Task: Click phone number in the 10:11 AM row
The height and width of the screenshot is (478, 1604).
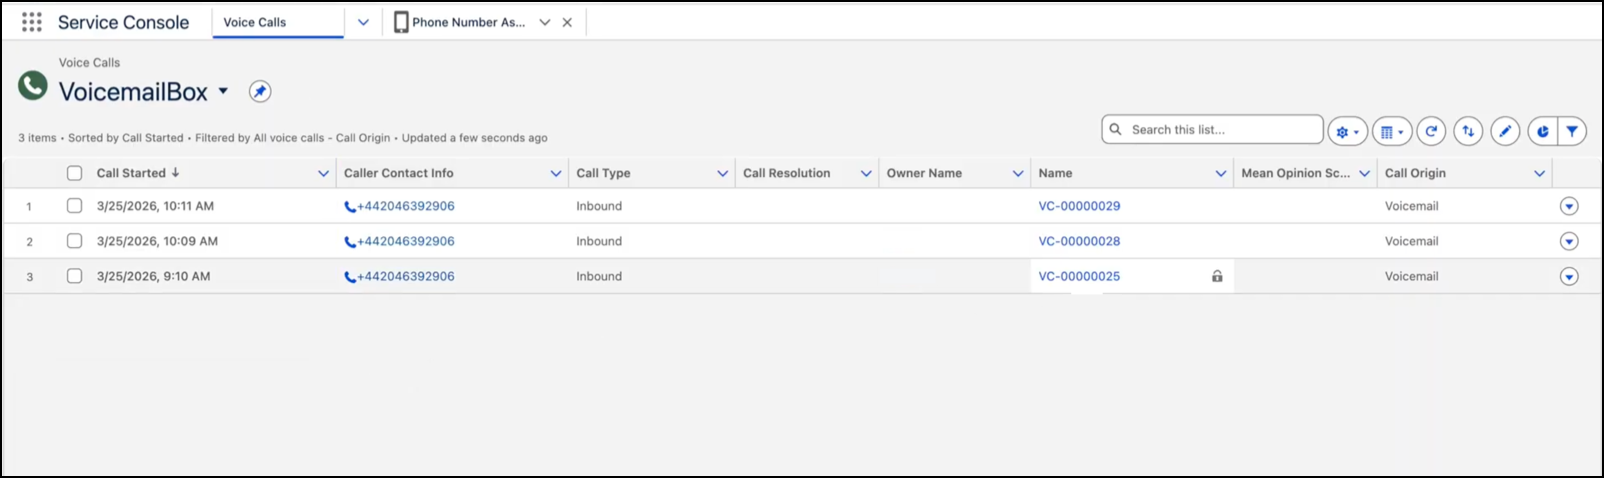Action: [x=406, y=206]
